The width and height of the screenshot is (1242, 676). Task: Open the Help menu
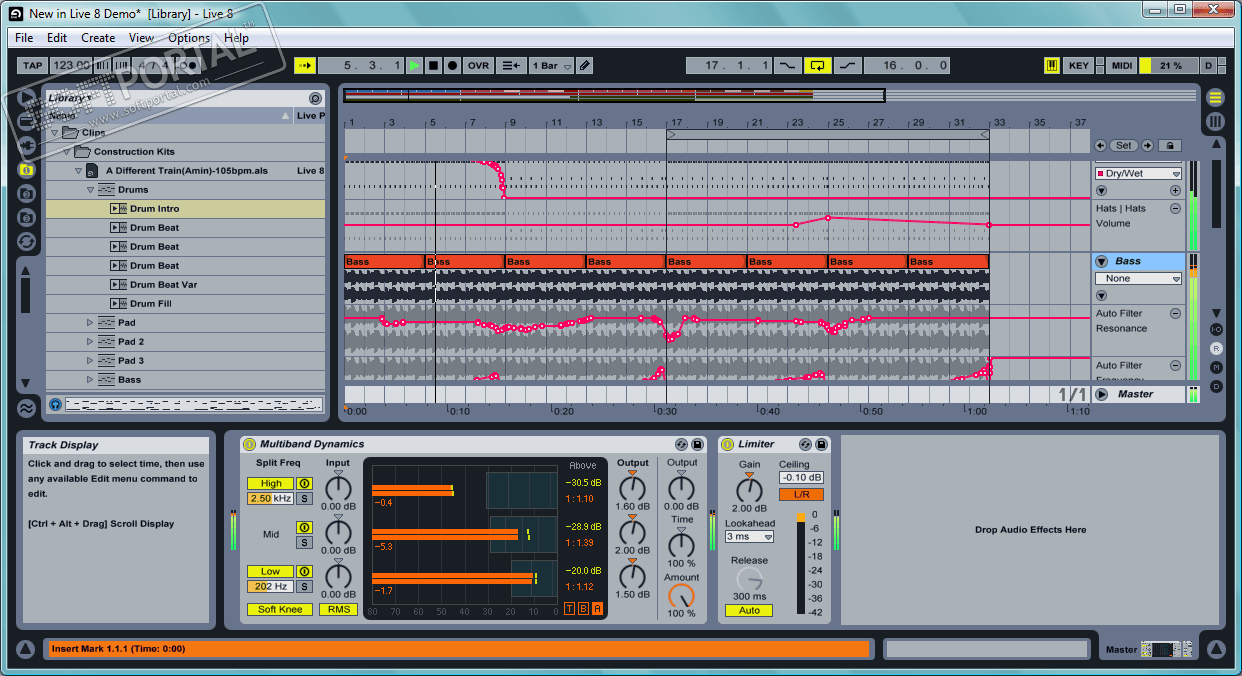[236, 38]
